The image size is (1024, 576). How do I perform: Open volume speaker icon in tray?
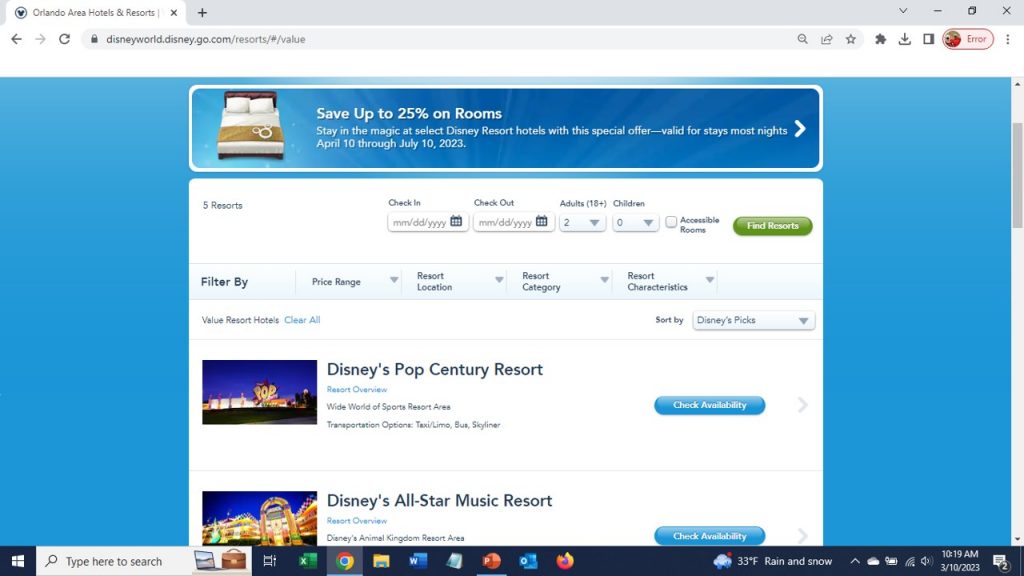click(x=925, y=561)
